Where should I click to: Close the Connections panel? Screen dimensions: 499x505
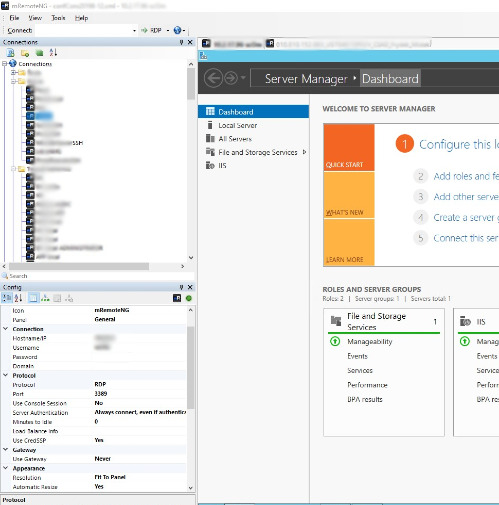coord(190,42)
